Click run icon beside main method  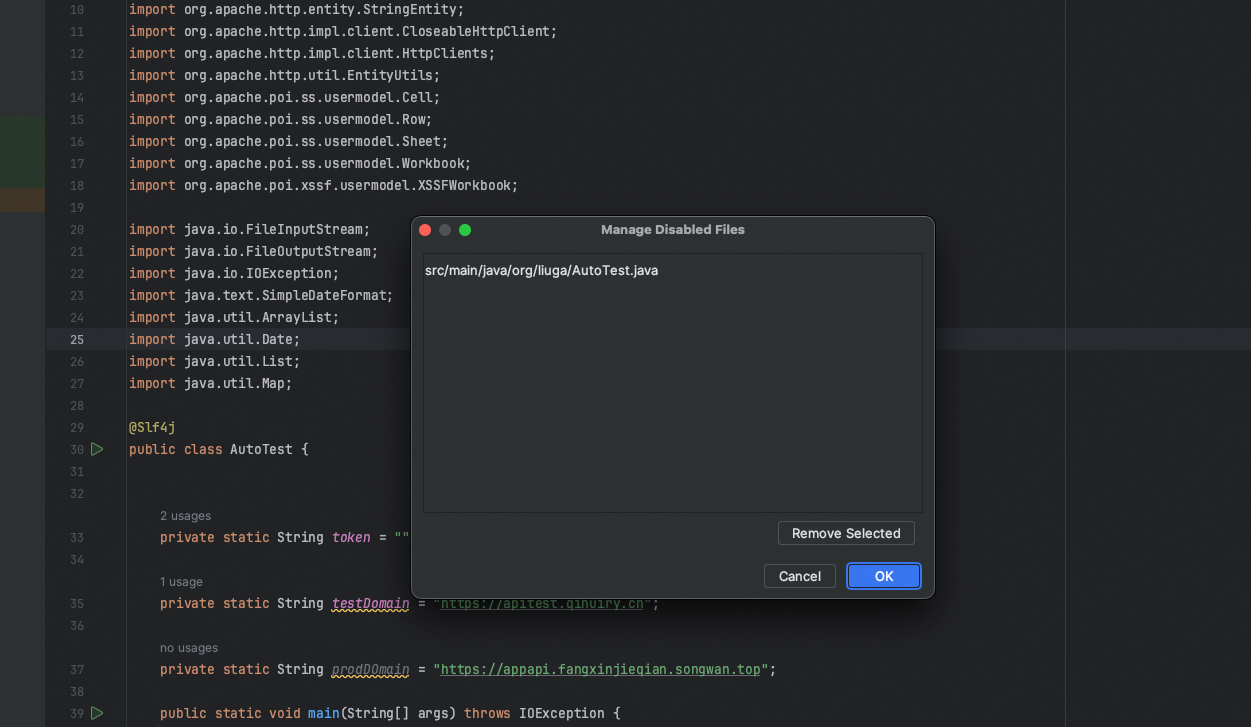pos(96,713)
